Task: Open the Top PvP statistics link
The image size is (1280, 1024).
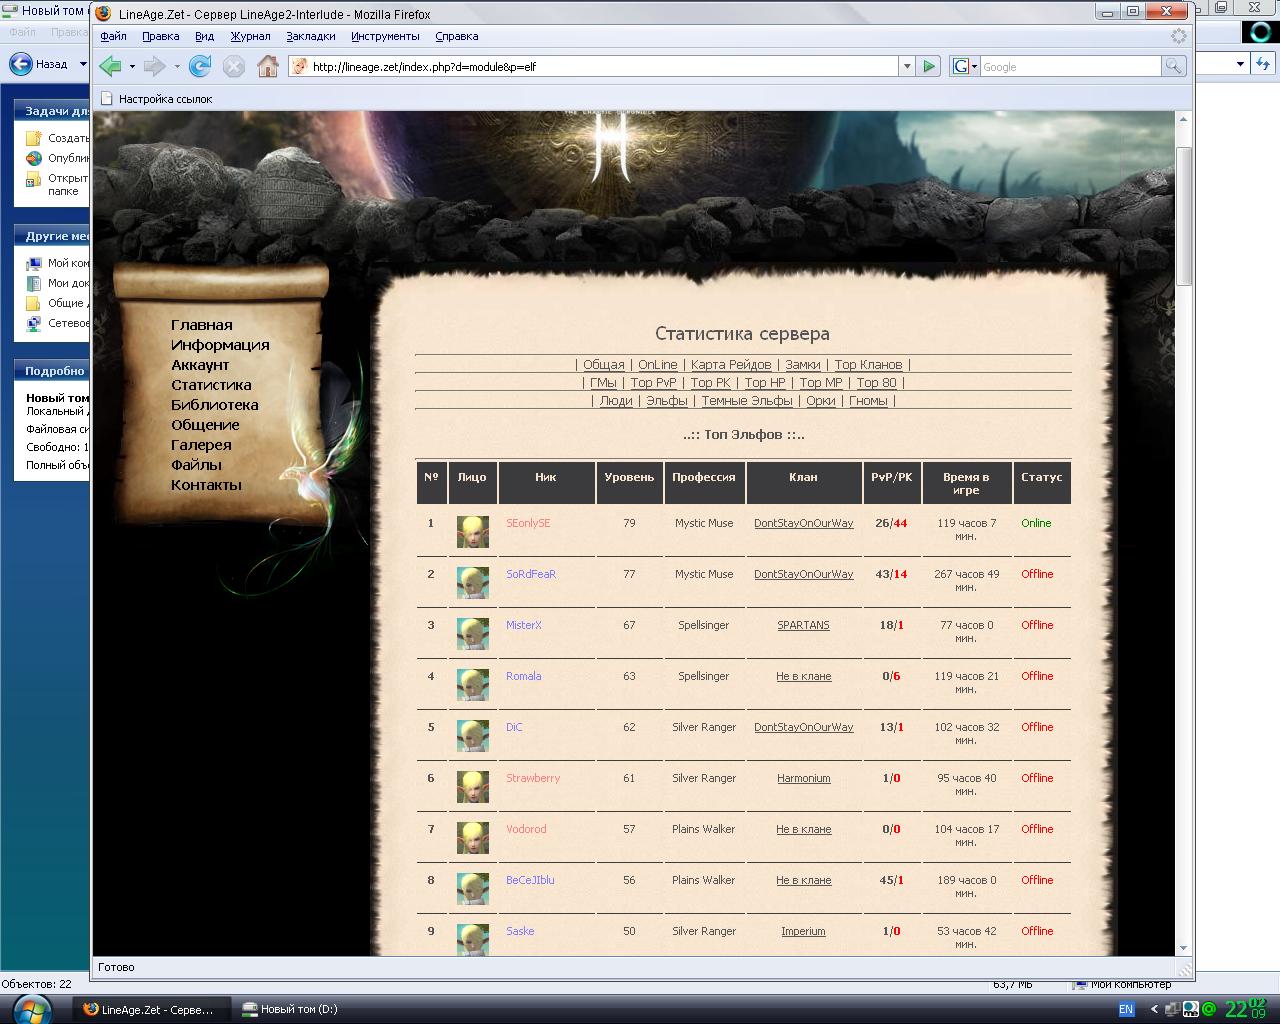Action: (x=653, y=383)
